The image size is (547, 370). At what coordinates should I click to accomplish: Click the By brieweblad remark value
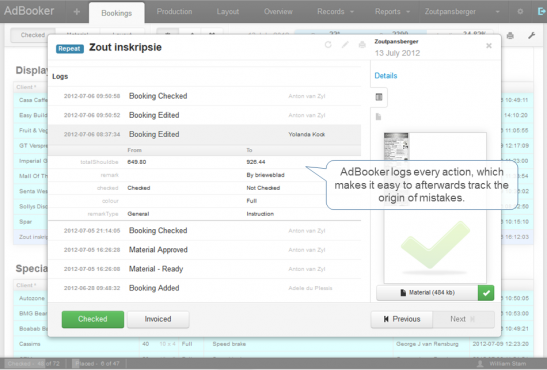pos(265,175)
